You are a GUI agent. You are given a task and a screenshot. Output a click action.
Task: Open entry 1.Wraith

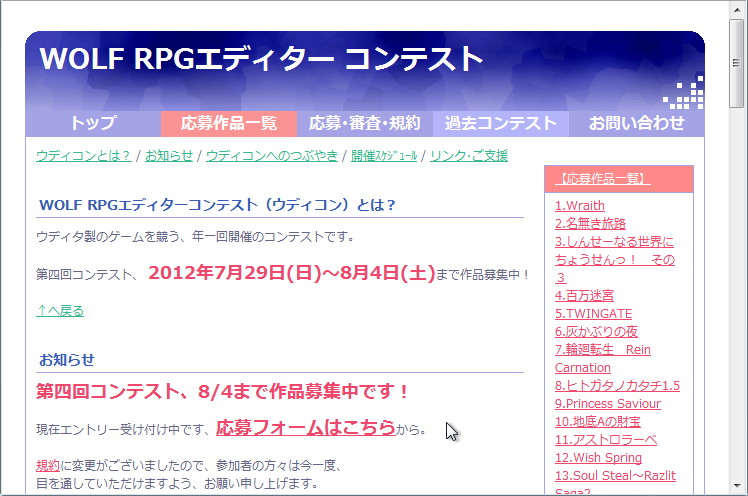pos(580,206)
